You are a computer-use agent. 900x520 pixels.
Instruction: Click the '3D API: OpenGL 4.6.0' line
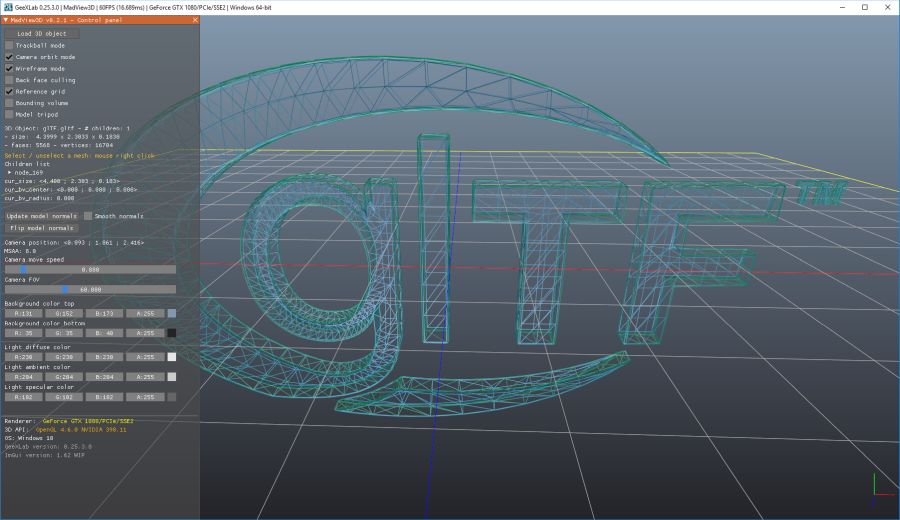point(65,430)
